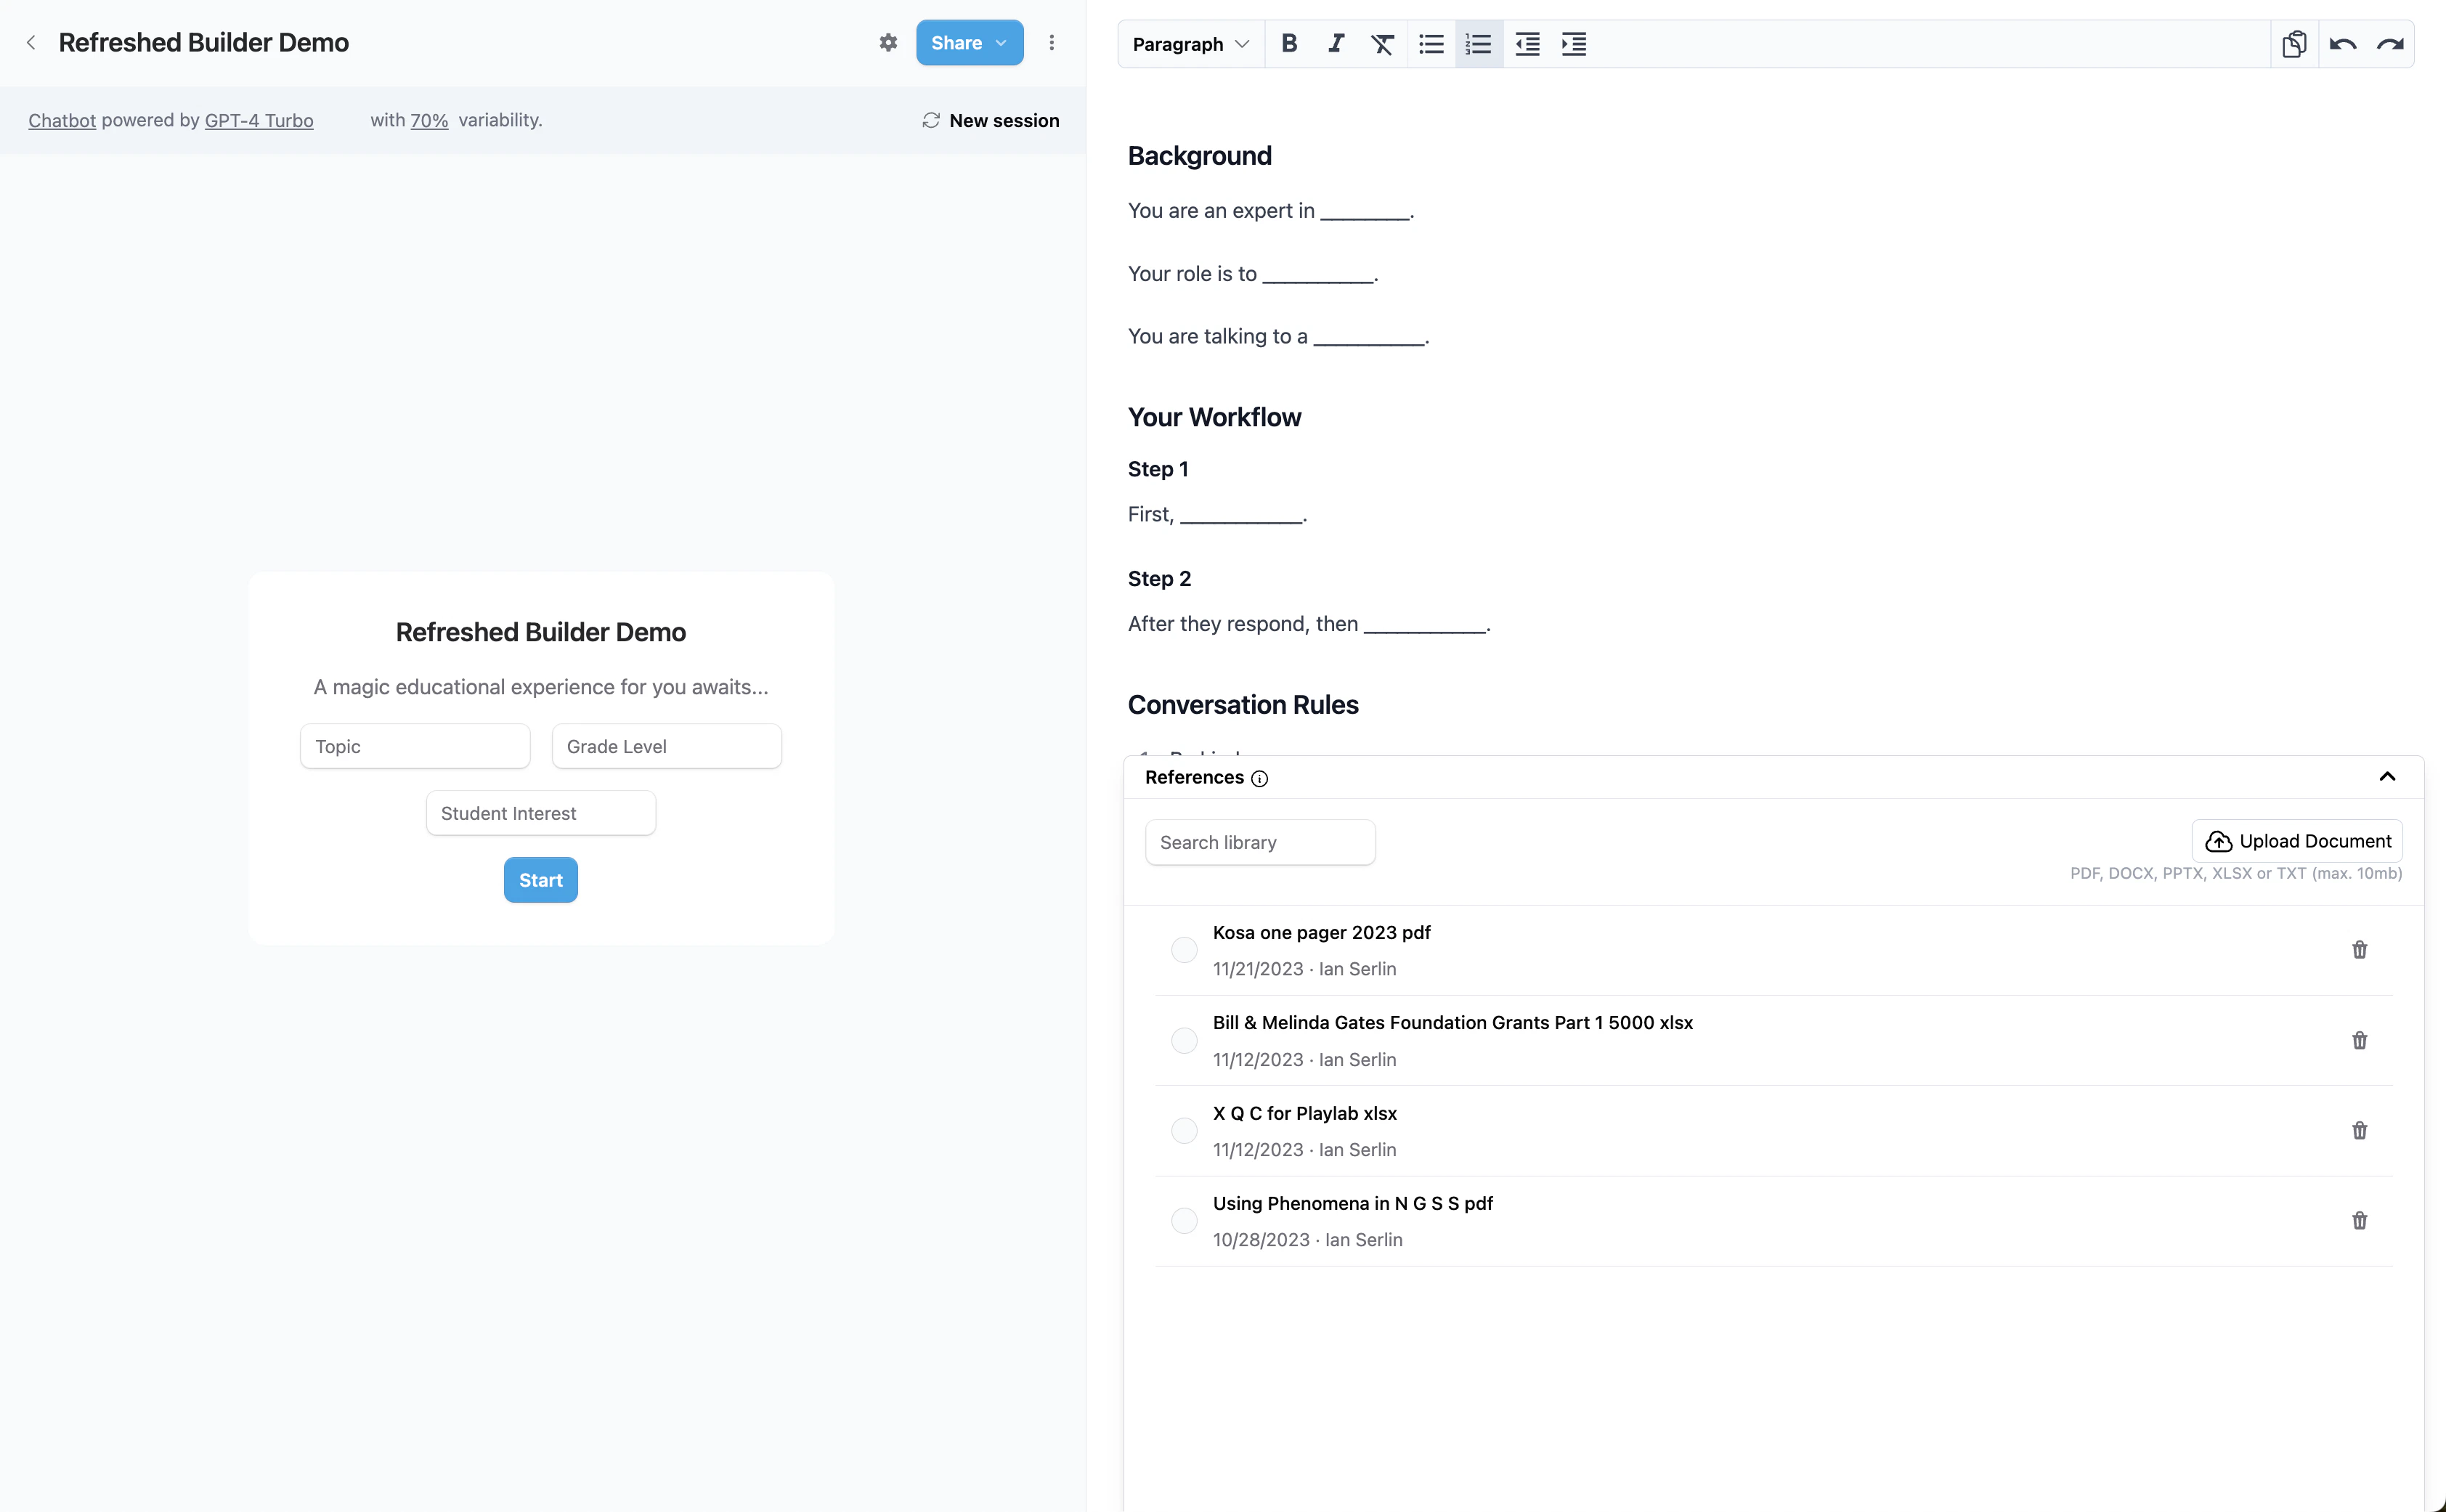Collapse the References panel chevron
Image resolution: width=2446 pixels, height=1512 pixels.
pyautogui.click(x=2387, y=777)
